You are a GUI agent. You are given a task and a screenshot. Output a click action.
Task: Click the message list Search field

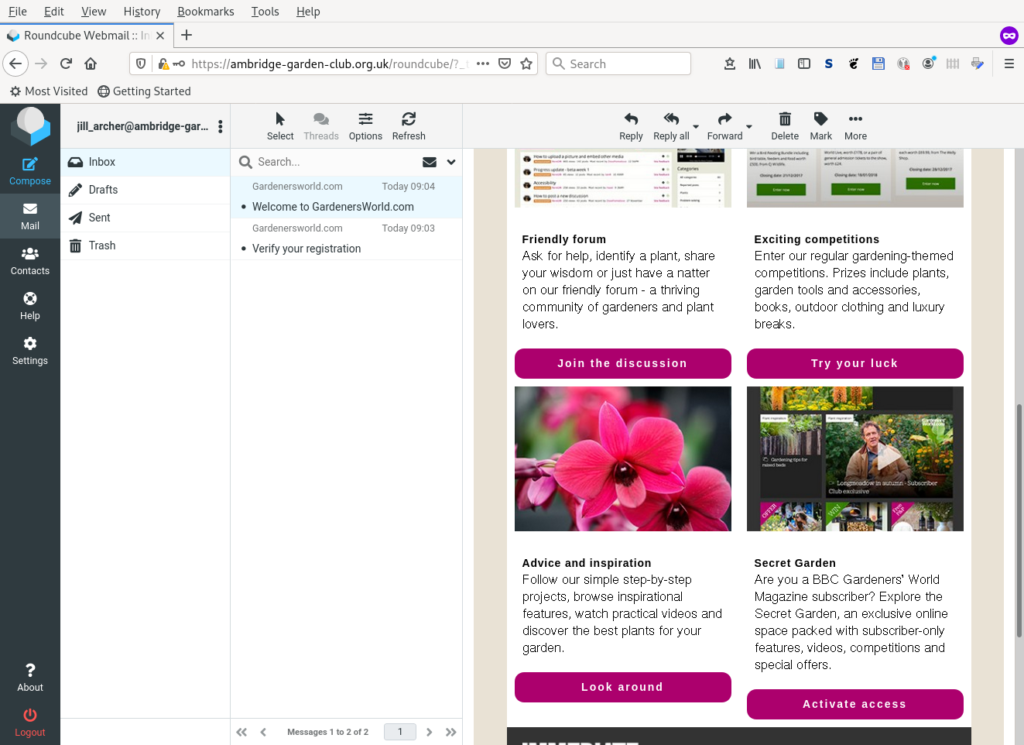[x=335, y=162]
